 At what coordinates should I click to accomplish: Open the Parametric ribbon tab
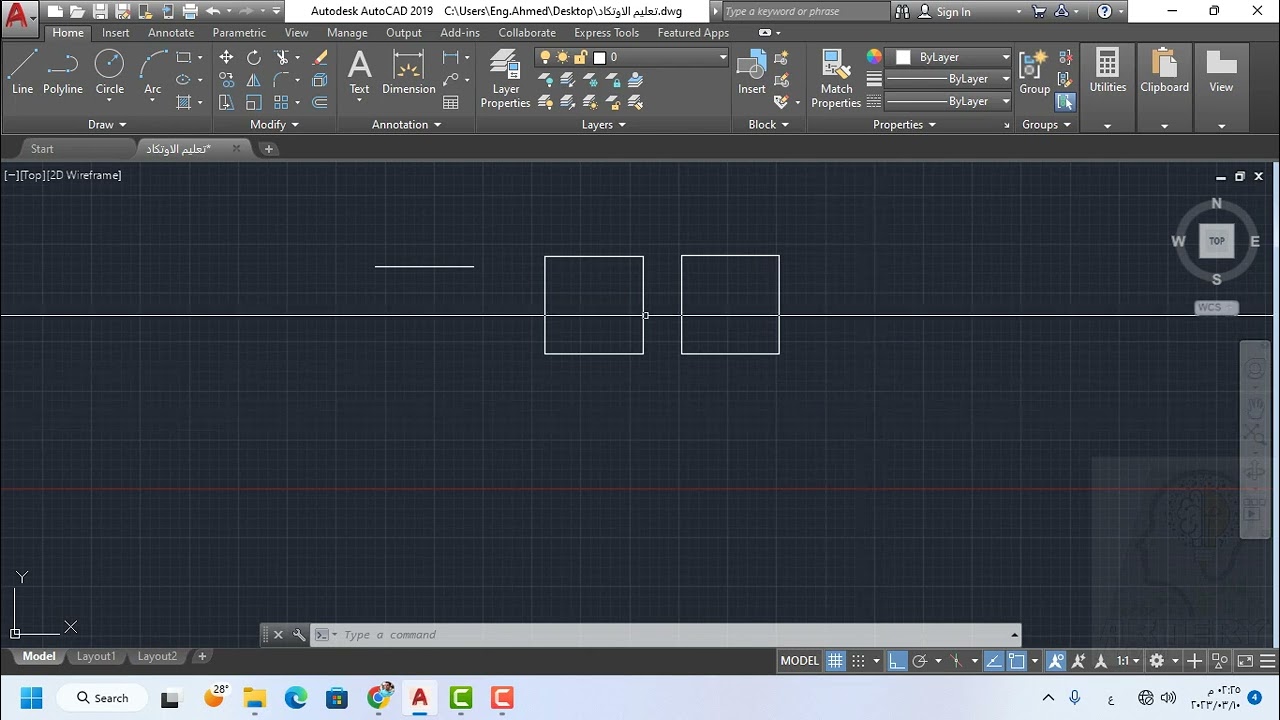click(239, 33)
